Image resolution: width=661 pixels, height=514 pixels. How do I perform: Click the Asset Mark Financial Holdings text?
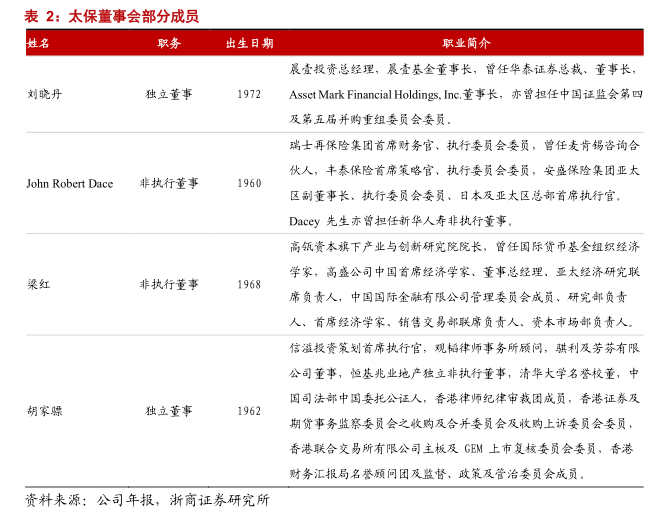tap(365, 95)
